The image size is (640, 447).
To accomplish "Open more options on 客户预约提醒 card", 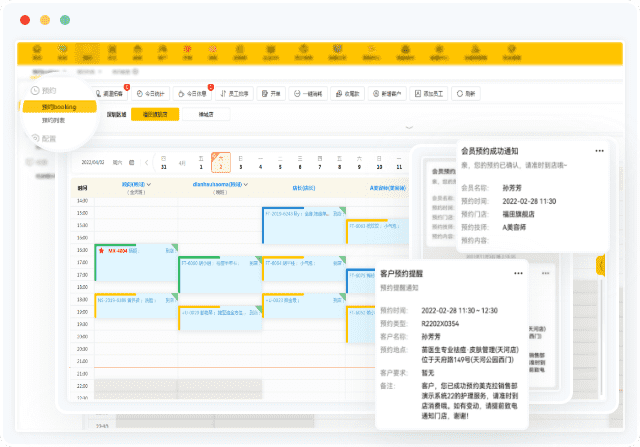I will point(518,274).
